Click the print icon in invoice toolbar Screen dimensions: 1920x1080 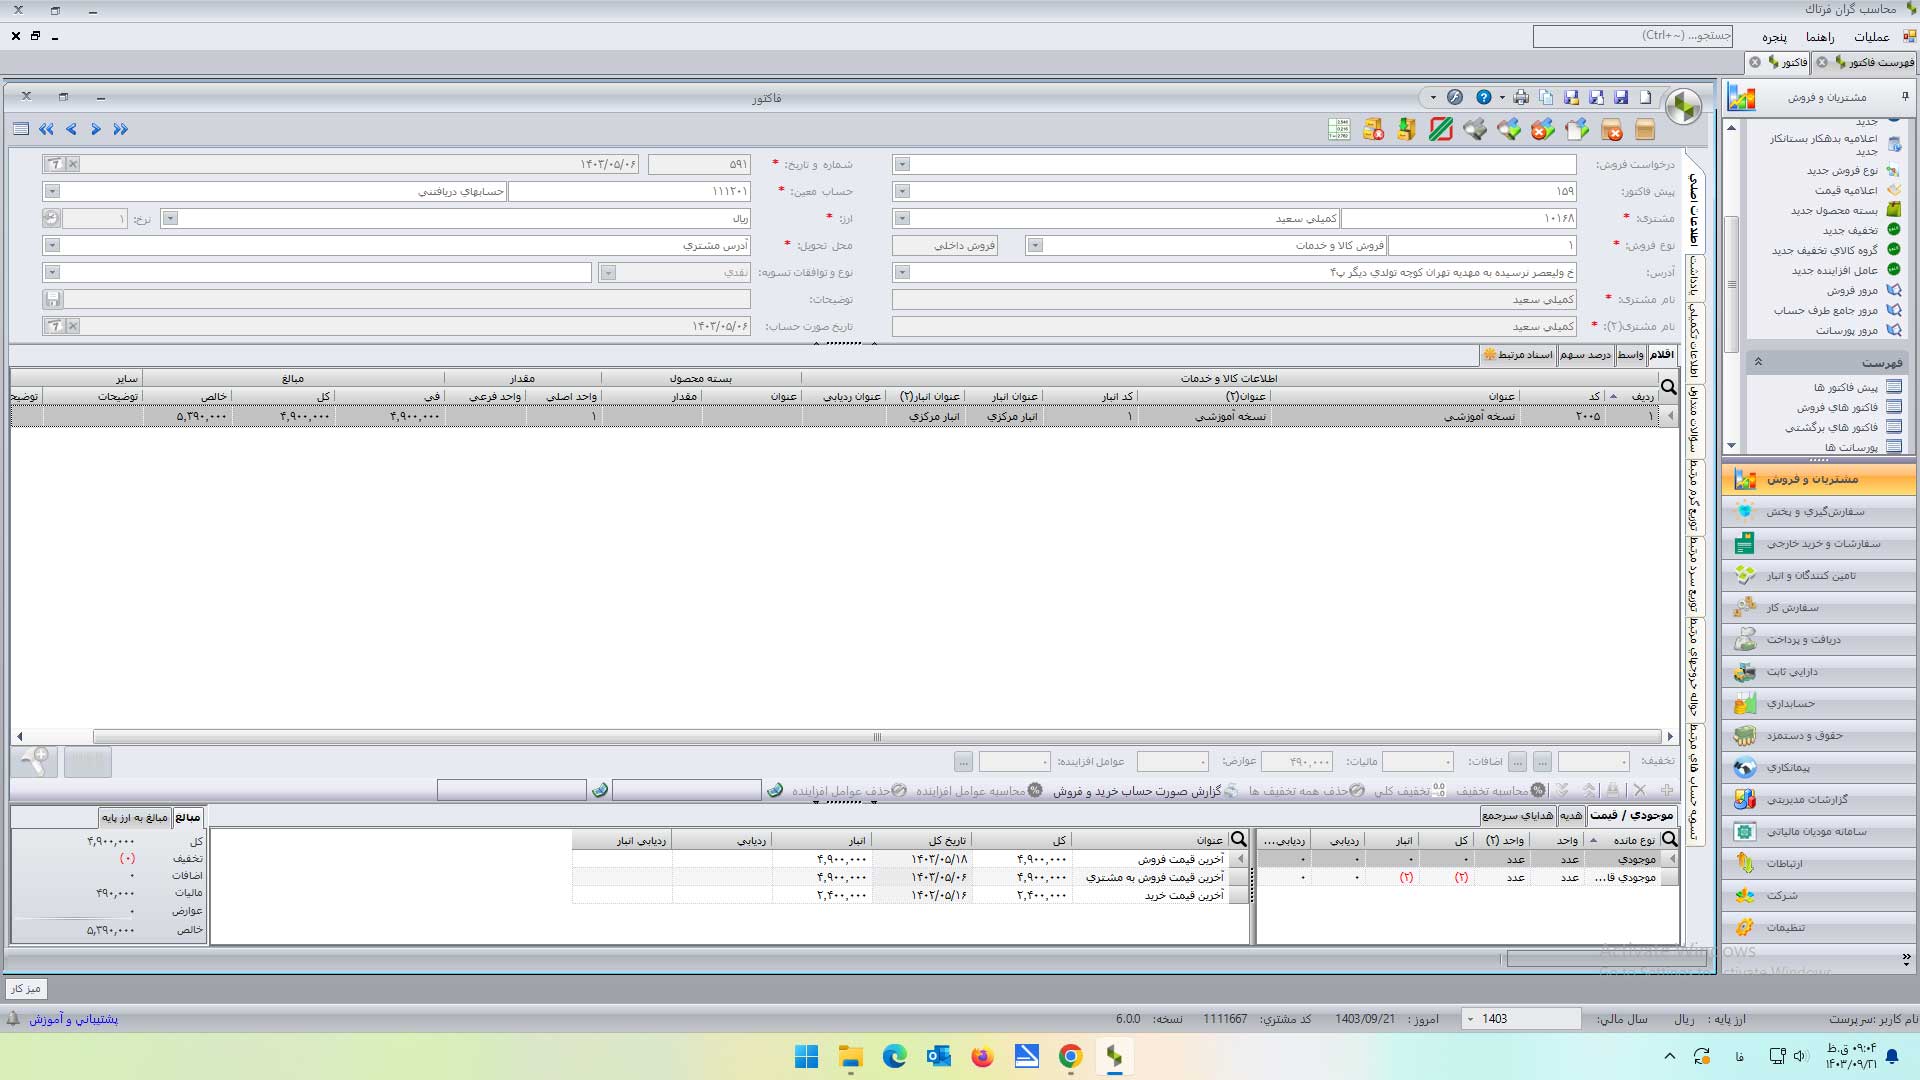[1521, 98]
